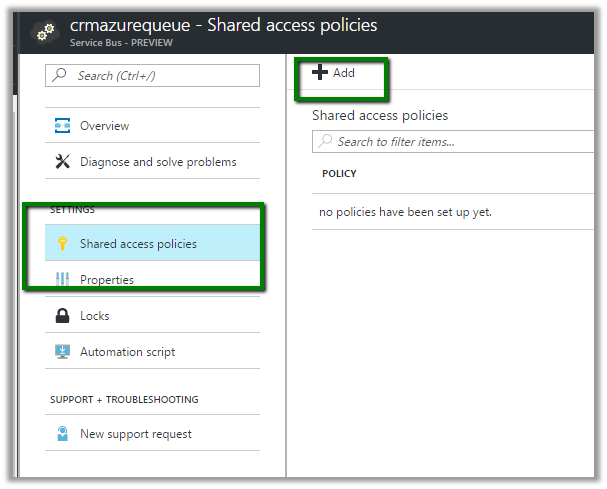The width and height of the screenshot is (607, 489).
Task: Click the Overview icon in sidebar
Action: pos(62,126)
